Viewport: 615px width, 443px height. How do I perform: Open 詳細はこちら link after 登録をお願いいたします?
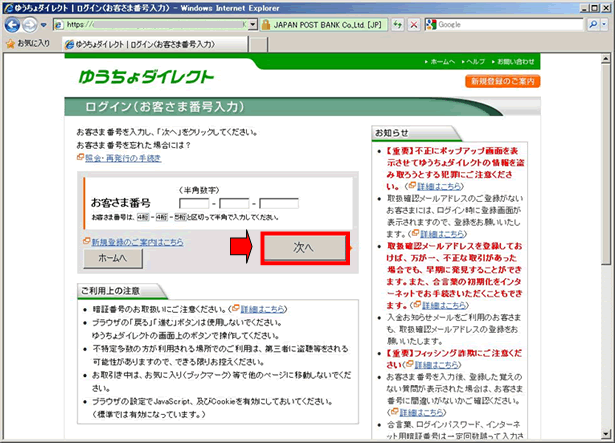442,234
